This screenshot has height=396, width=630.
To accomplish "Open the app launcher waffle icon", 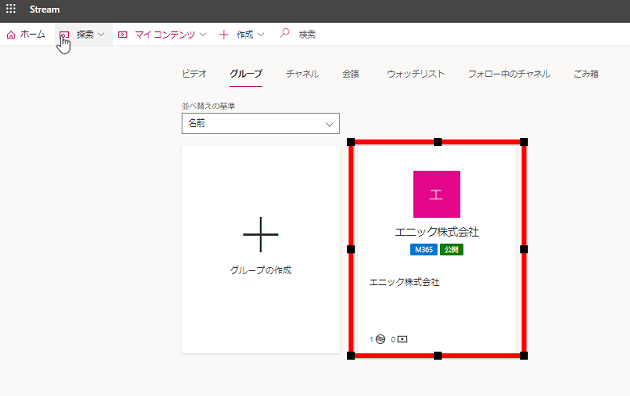I will (11, 9).
